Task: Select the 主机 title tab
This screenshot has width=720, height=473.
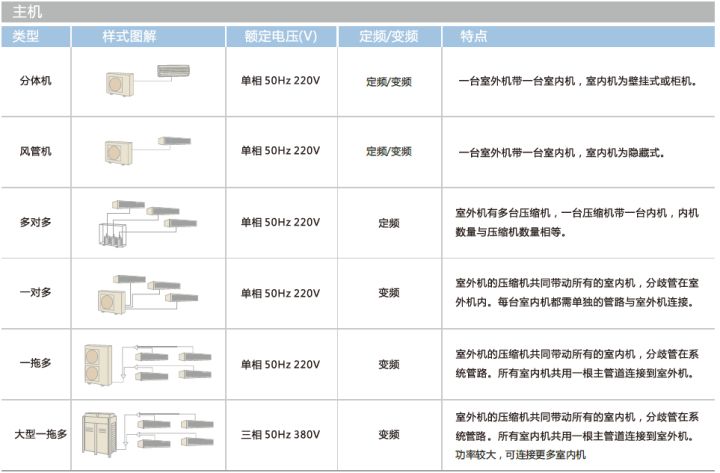Action: (28, 12)
